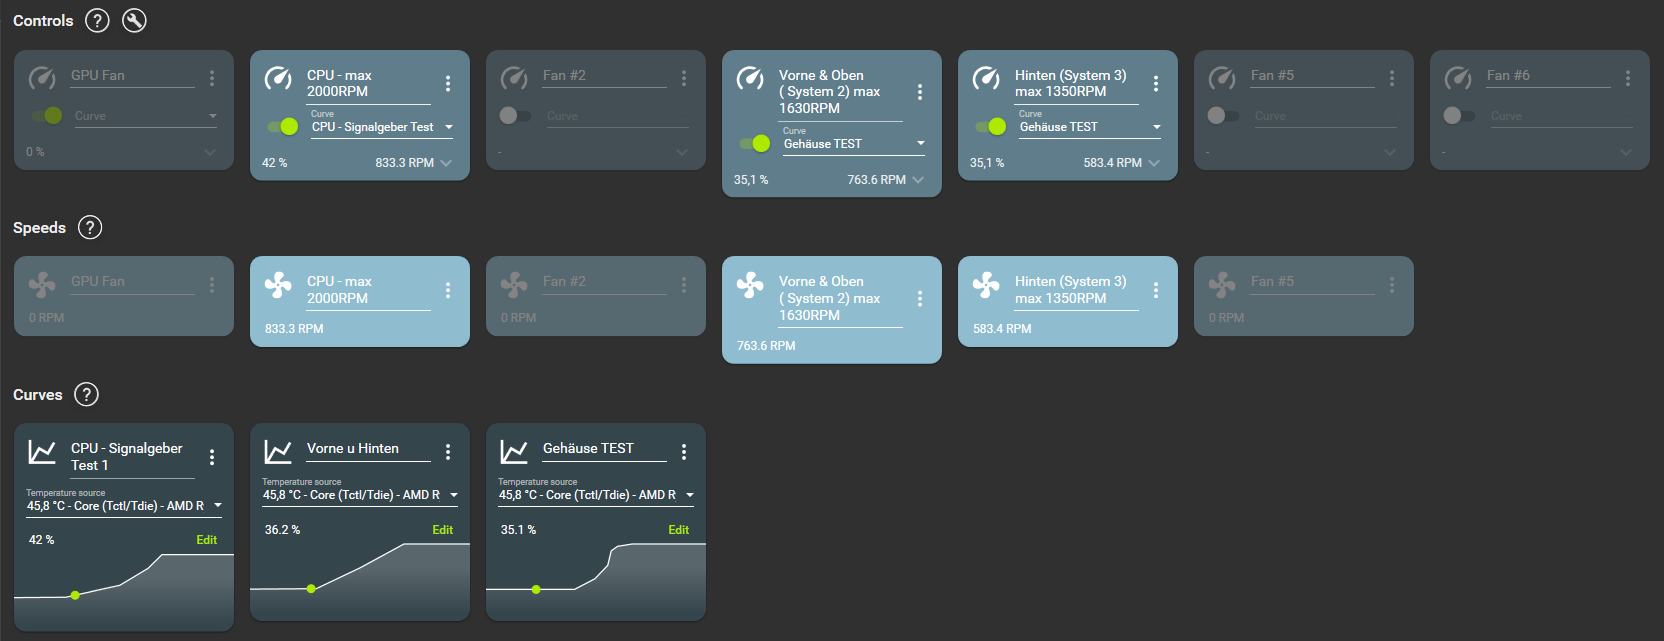Click the 583.4 RPM value on Hinten speed card

pyautogui.click(x=1002, y=328)
